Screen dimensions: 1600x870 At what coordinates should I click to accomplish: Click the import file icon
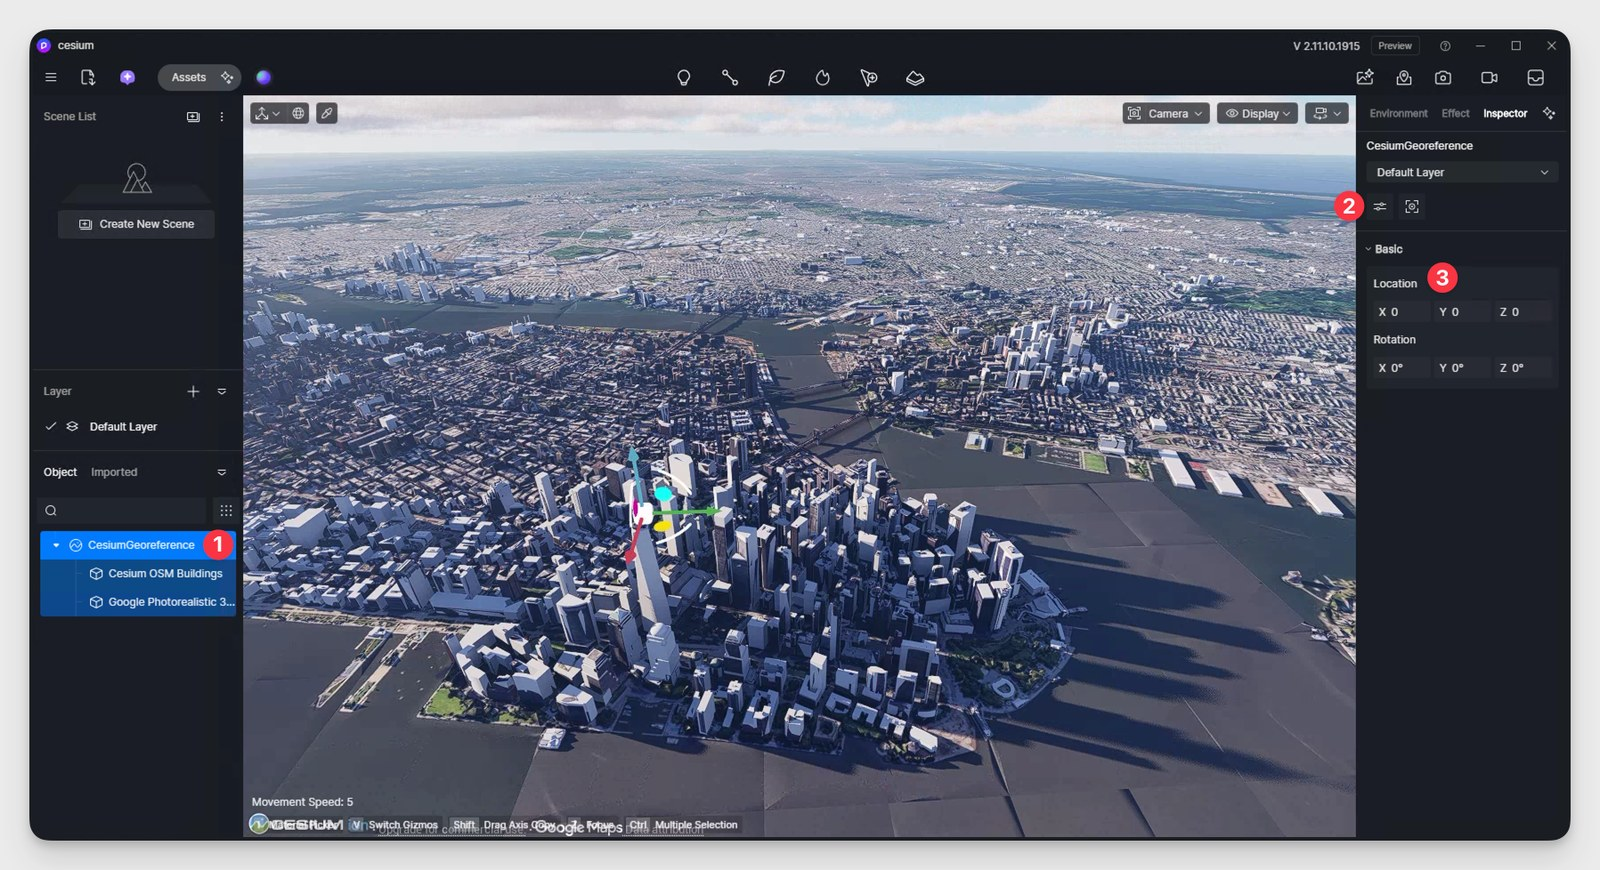pyautogui.click(x=88, y=77)
